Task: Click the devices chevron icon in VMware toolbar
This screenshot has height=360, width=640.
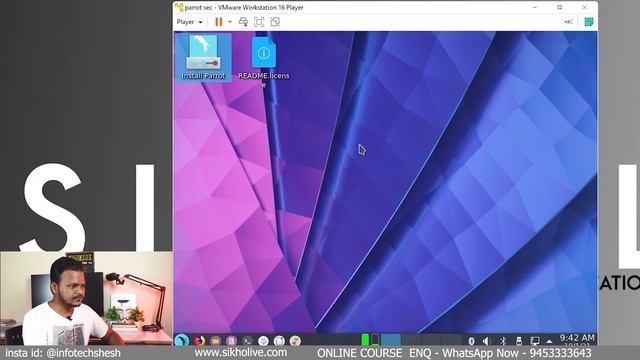Action: pyautogui.click(x=568, y=22)
